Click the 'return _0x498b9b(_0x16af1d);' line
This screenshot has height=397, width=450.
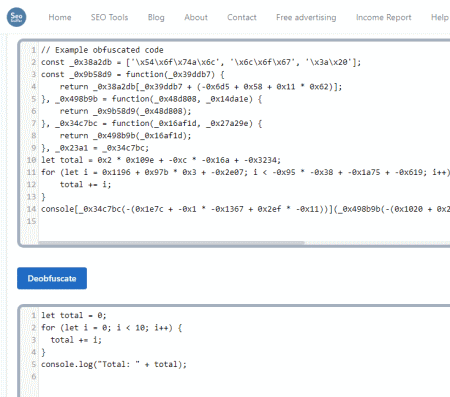coord(125,136)
